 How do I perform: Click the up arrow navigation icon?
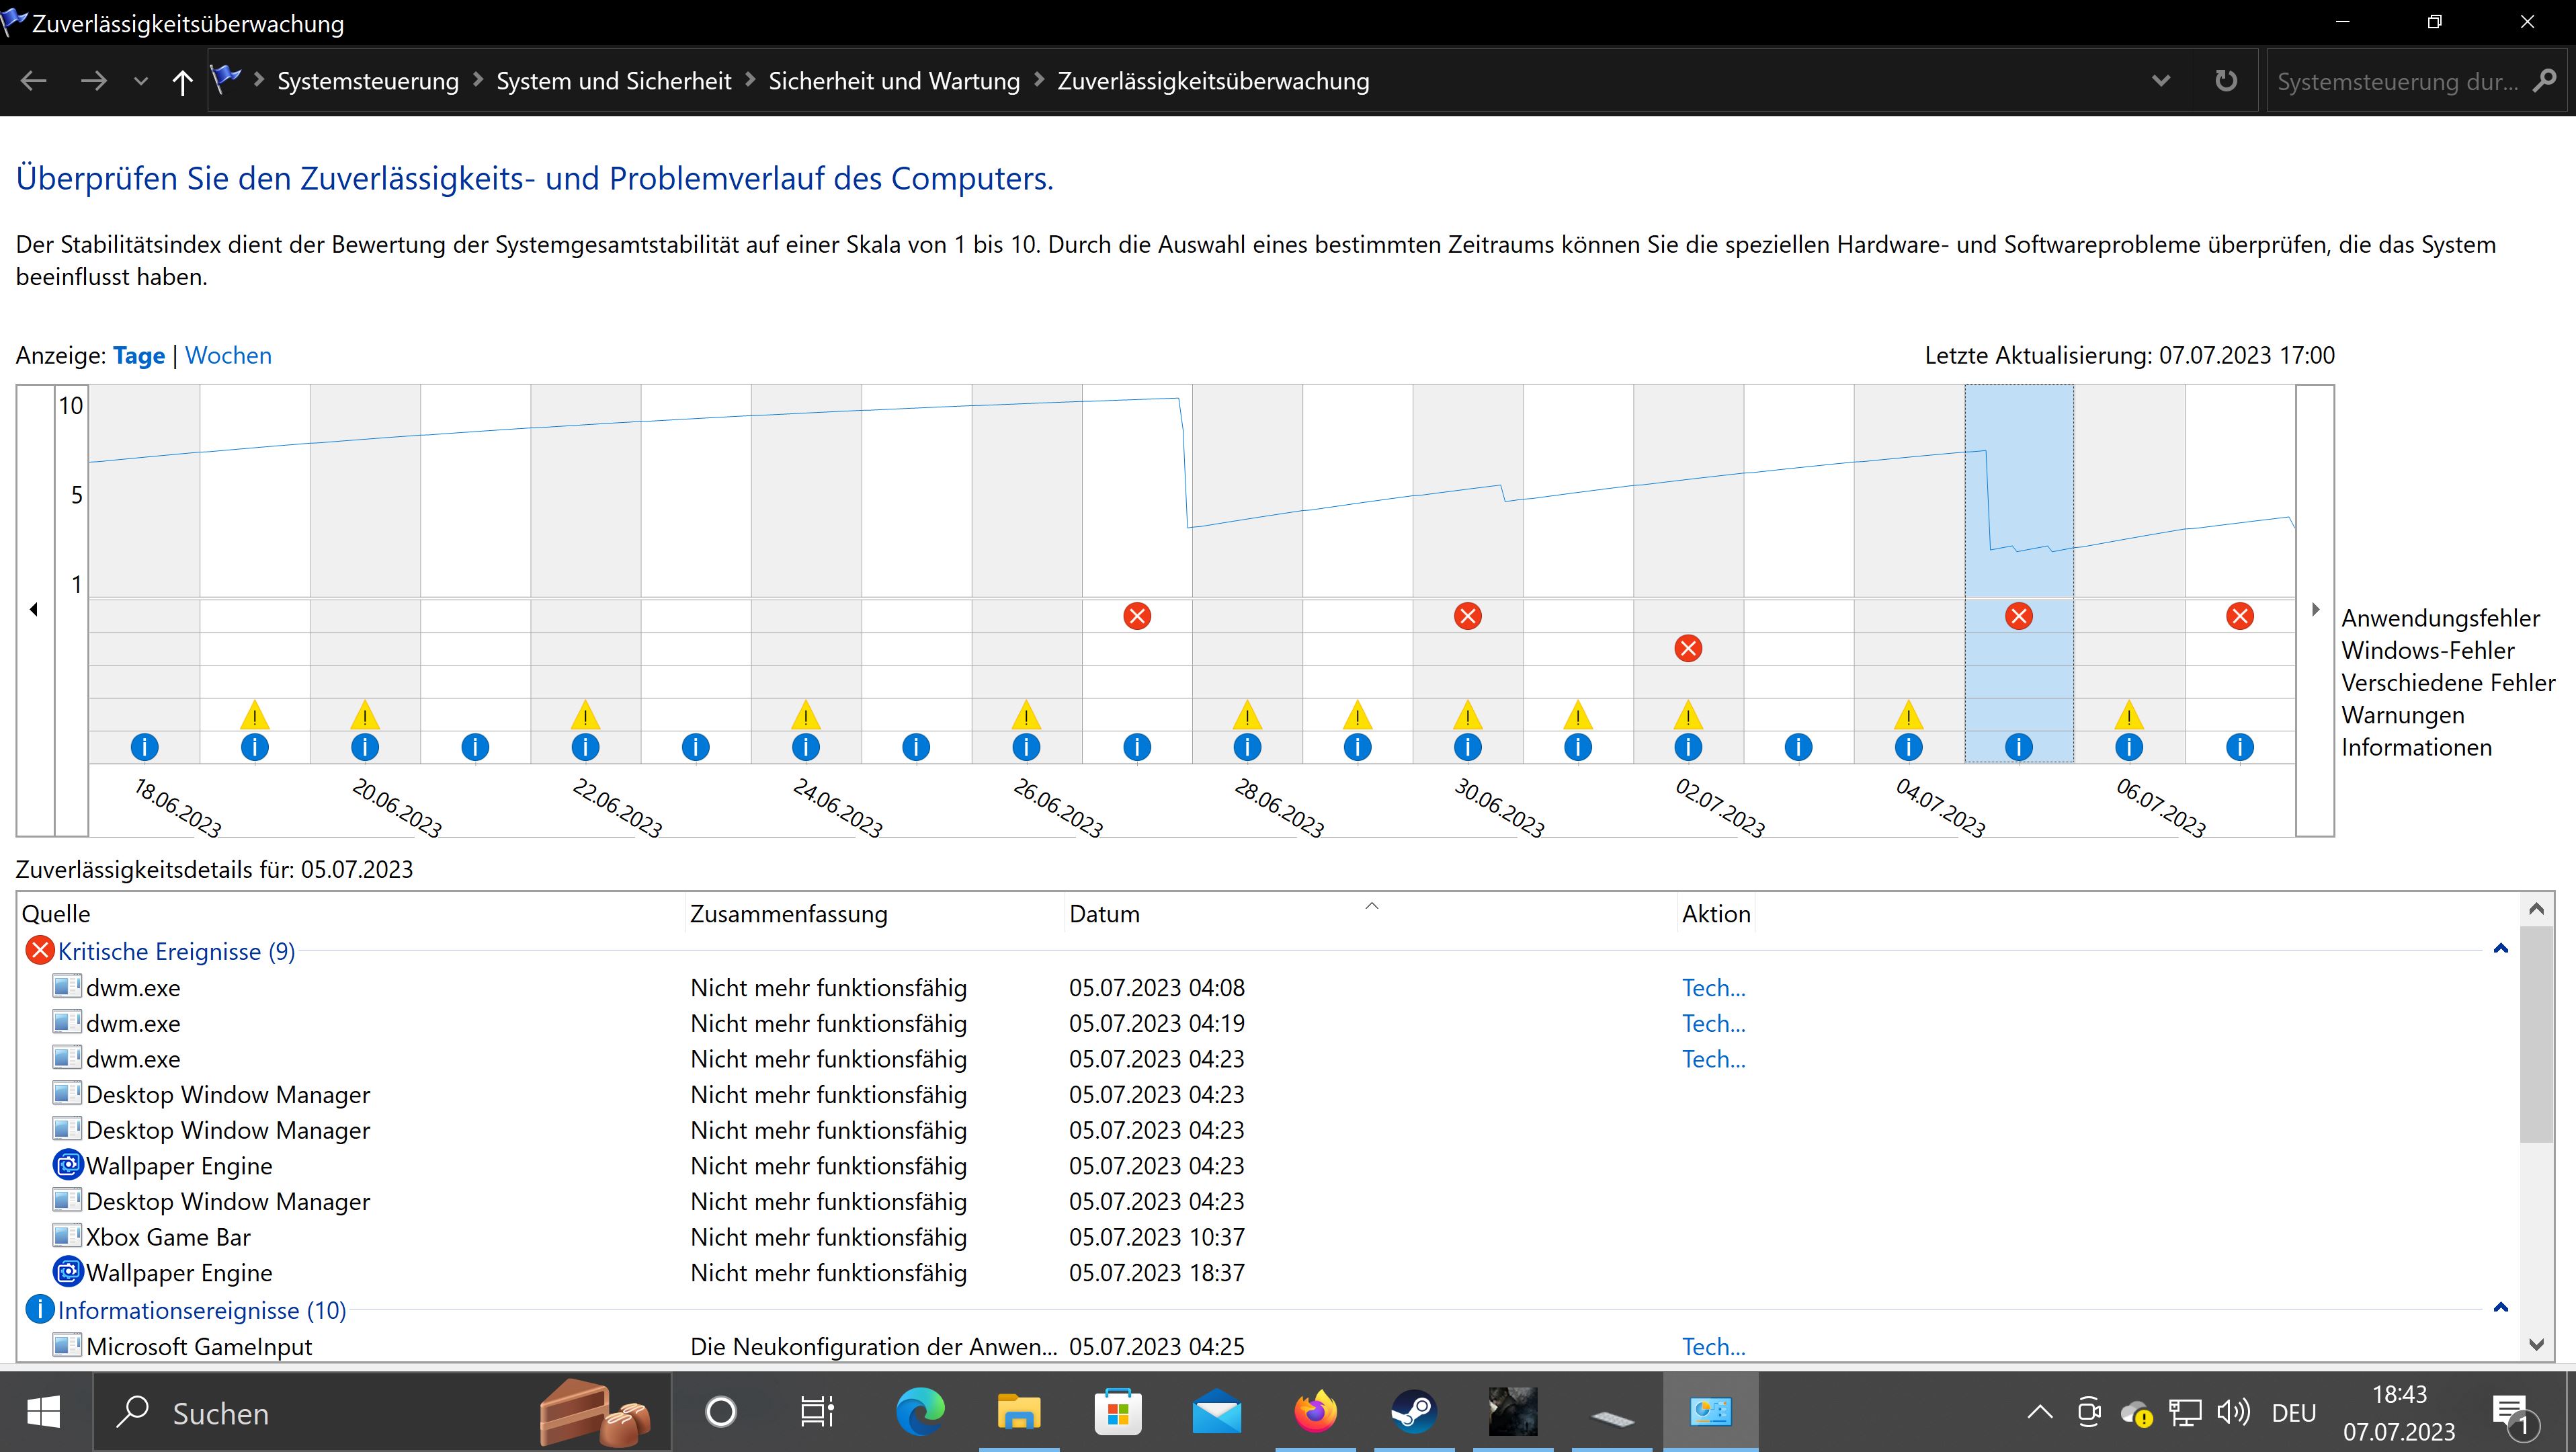[182, 82]
